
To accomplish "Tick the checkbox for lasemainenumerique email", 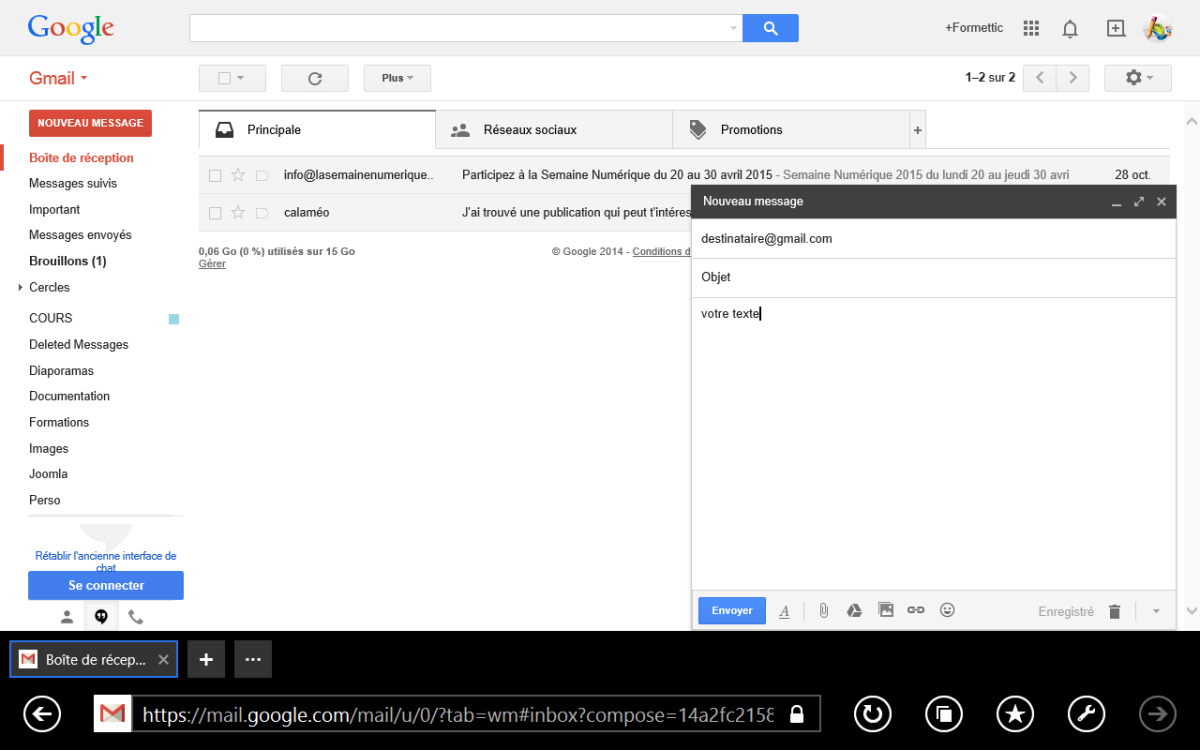I will tap(214, 175).
